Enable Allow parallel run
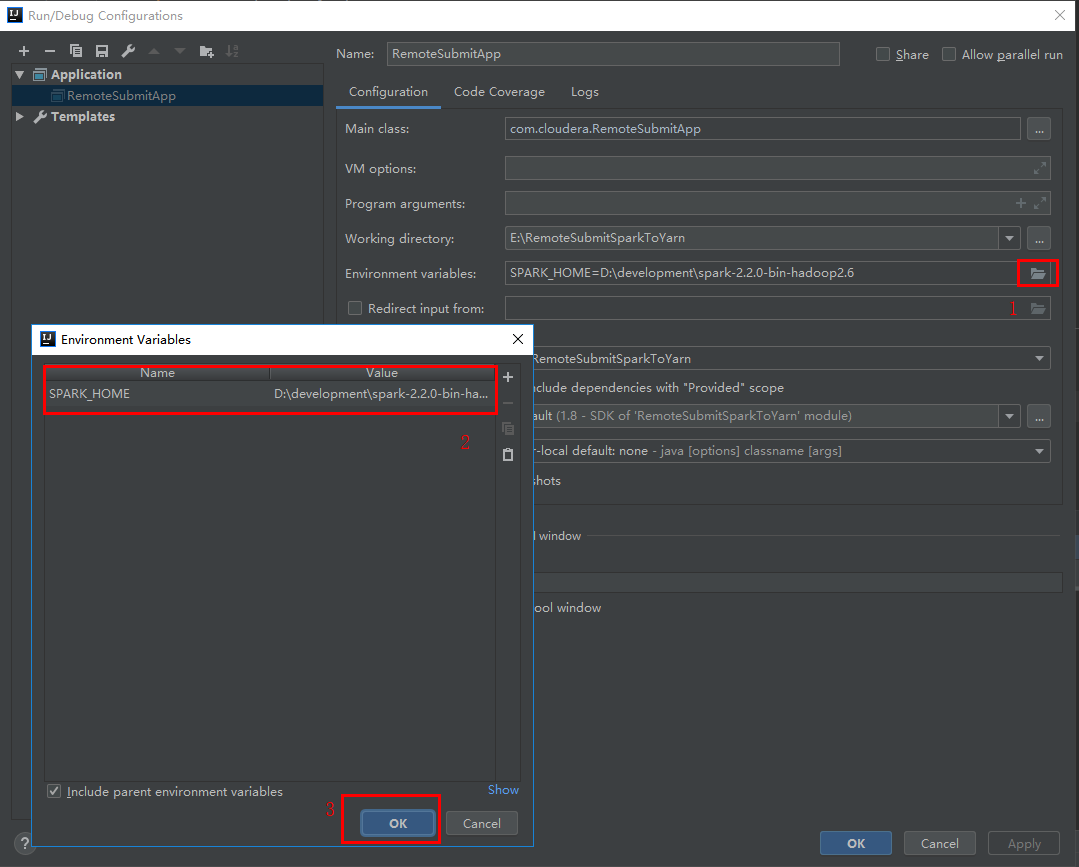 [948, 54]
